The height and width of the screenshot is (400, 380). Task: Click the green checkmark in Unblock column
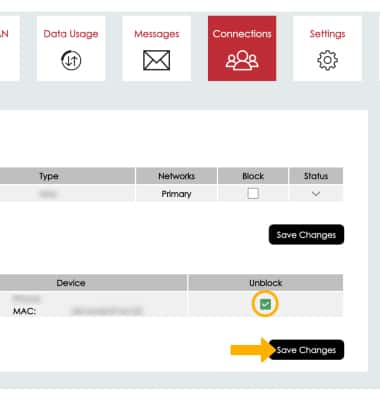pyautogui.click(x=265, y=304)
